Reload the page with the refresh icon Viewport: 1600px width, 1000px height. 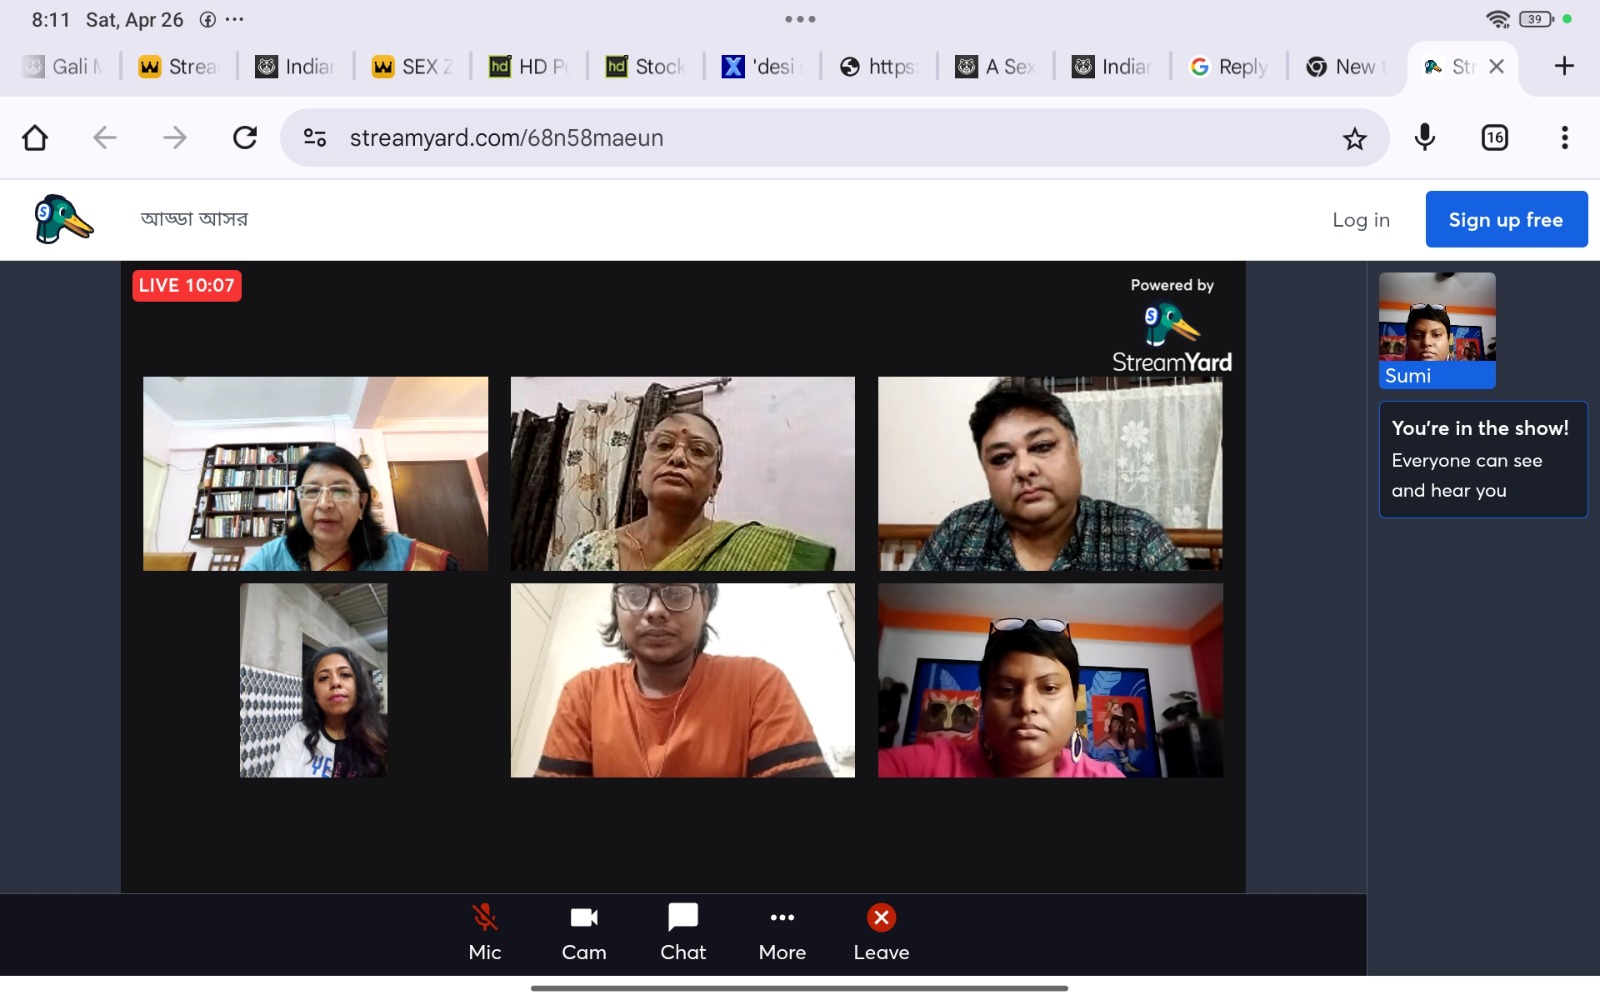coord(245,138)
